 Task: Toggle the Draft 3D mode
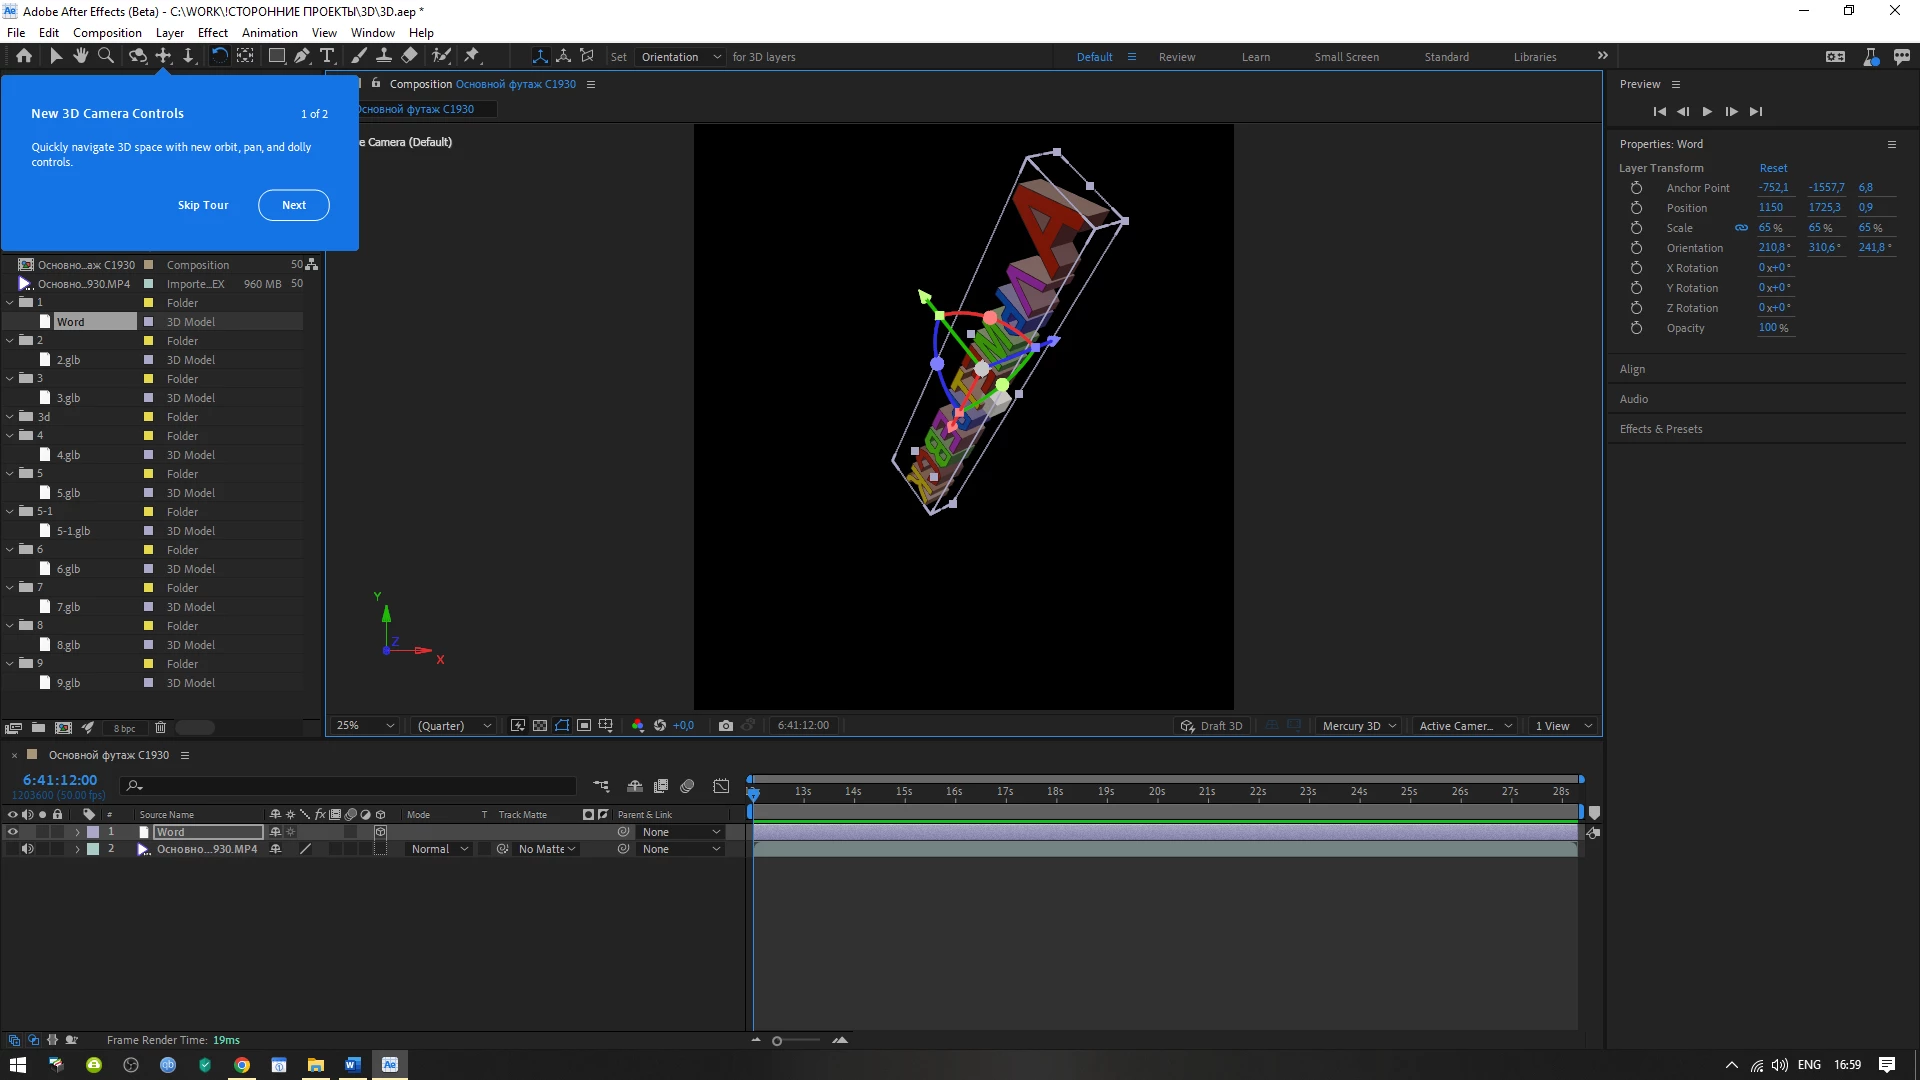(1211, 726)
